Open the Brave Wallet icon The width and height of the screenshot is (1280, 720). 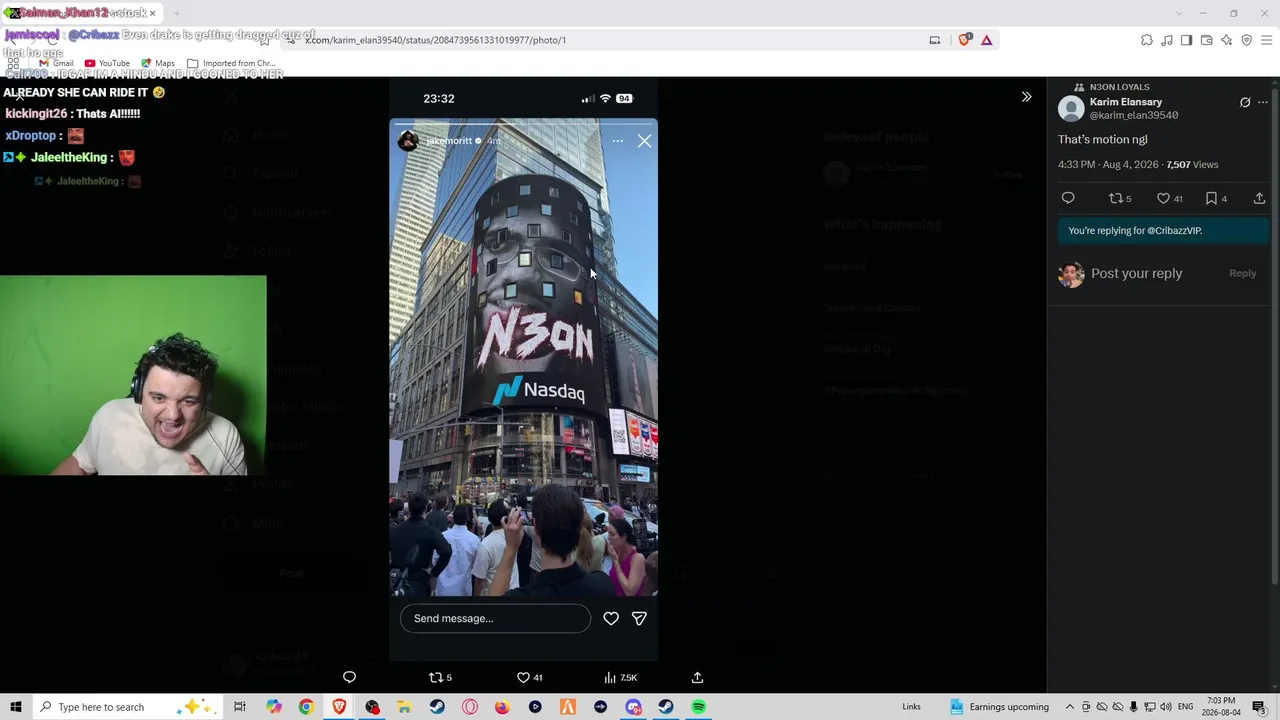click(1207, 40)
